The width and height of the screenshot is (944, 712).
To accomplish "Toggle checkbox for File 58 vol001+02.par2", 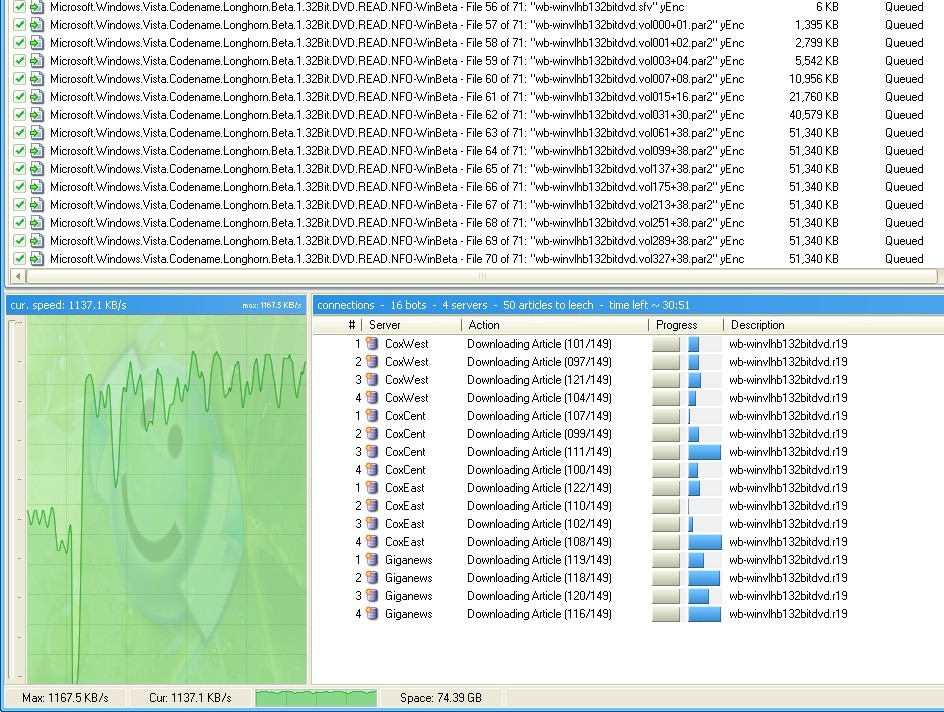I will [x=19, y=43].
